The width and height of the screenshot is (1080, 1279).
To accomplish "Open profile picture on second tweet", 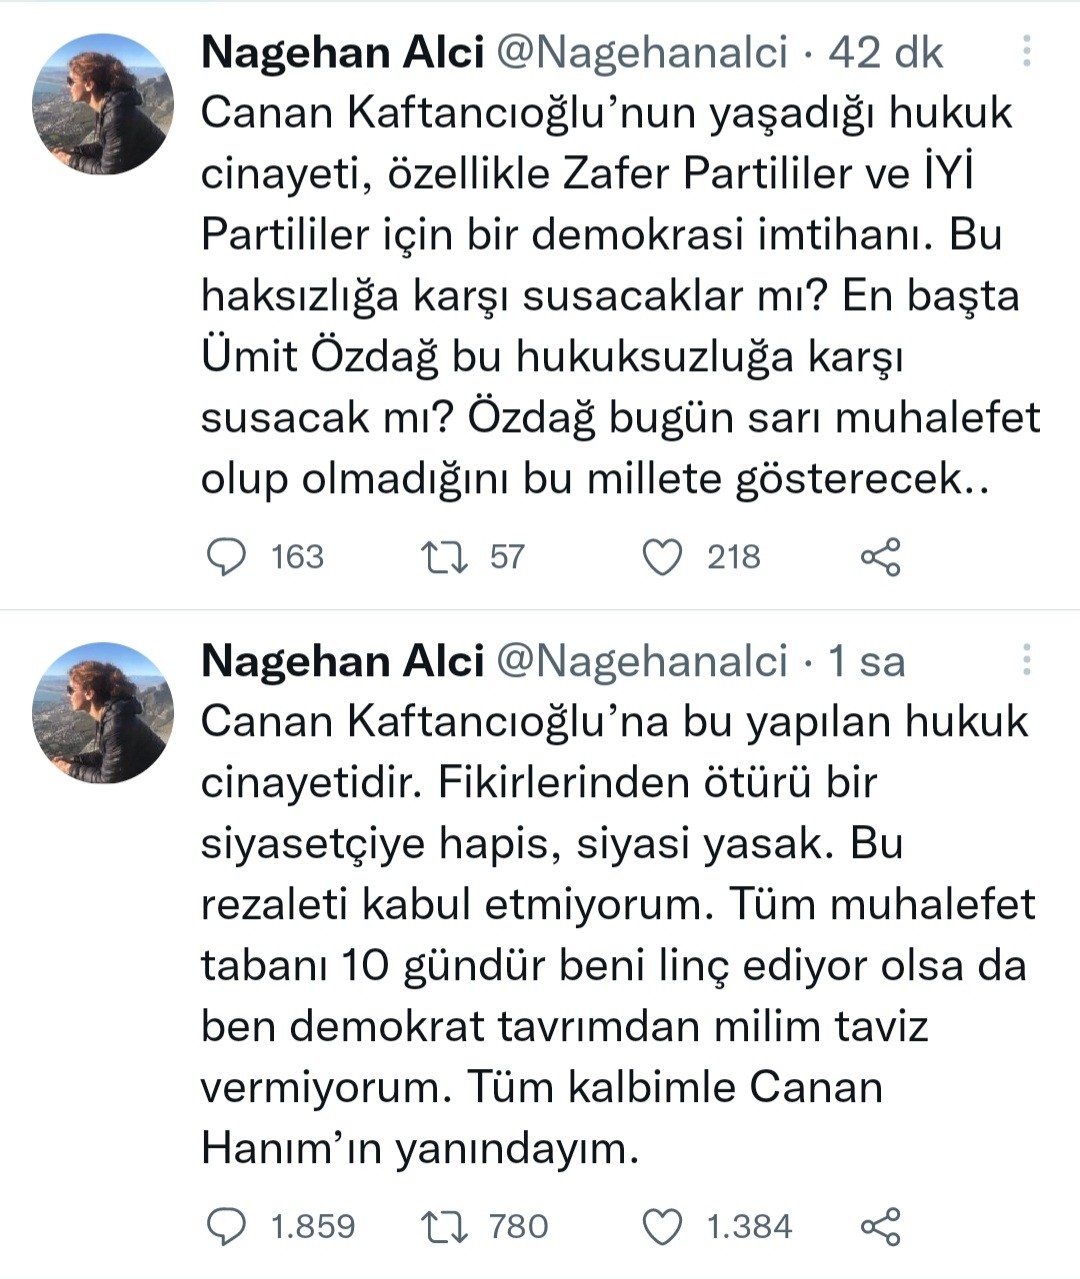I will pos(103,712).
